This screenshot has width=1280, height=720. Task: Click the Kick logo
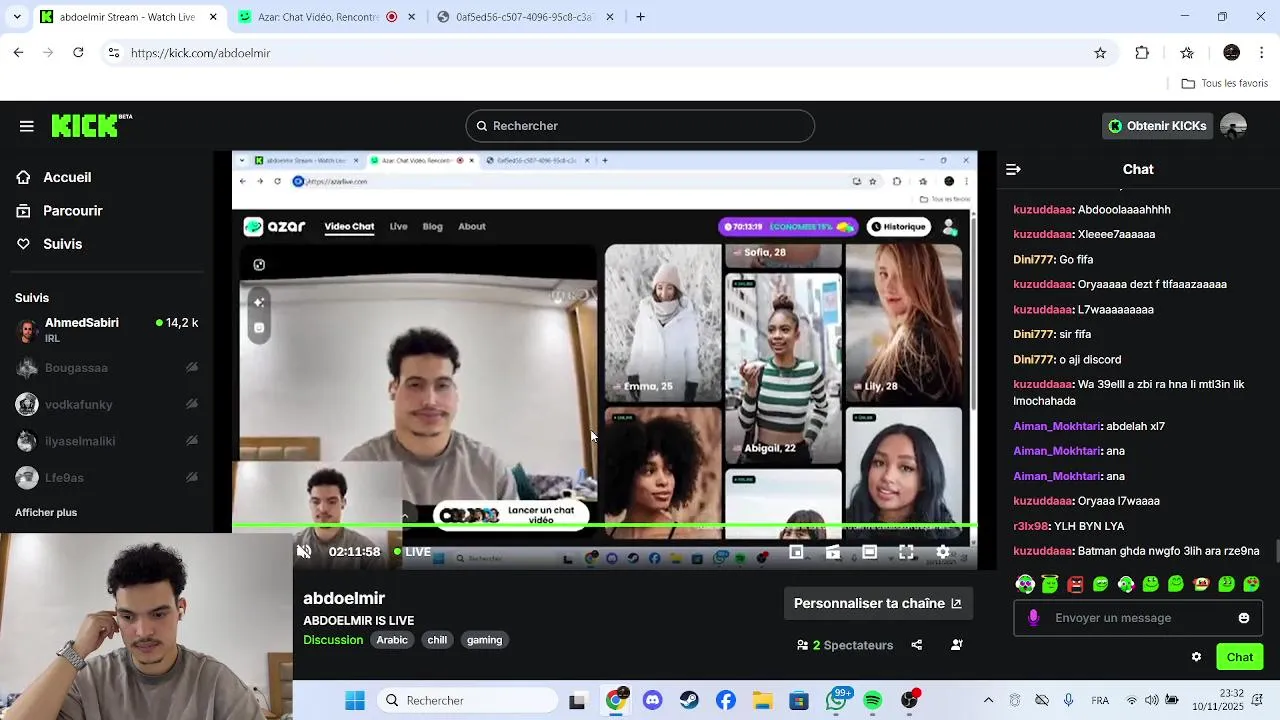pos(91,125)
